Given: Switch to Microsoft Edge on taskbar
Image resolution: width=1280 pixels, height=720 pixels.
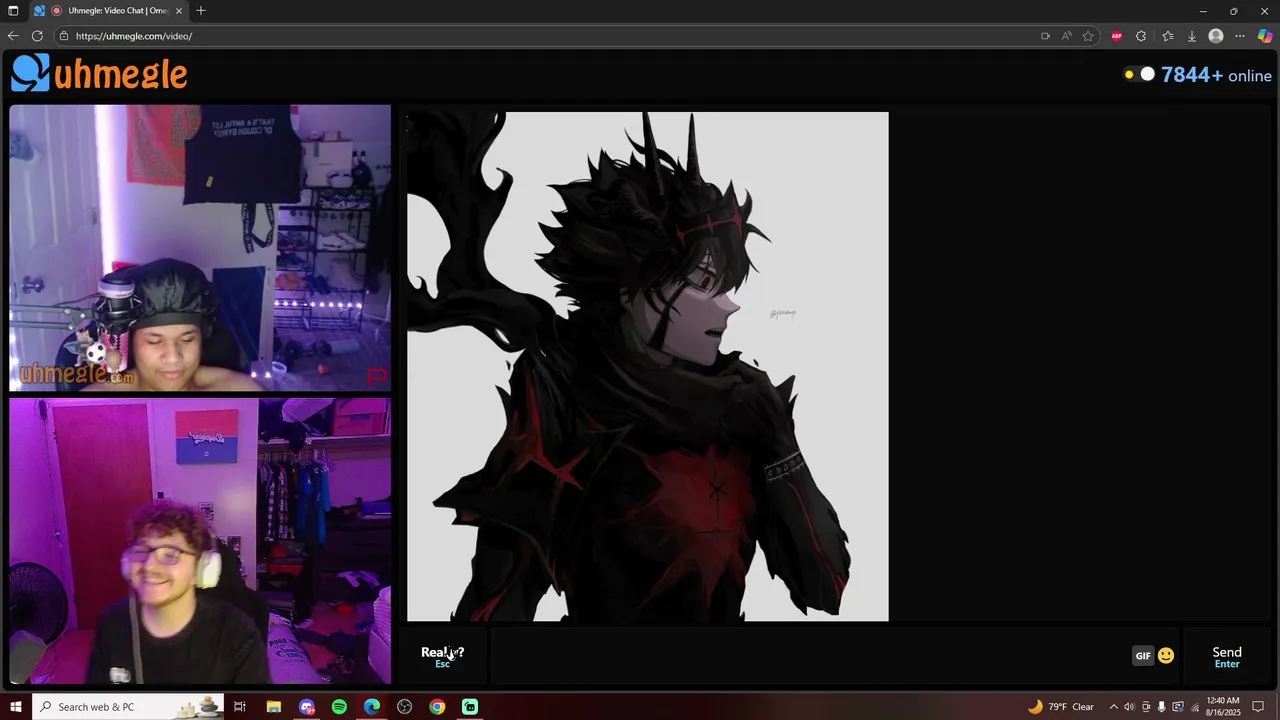Looking at the screenshot, I should coord(372,707).
